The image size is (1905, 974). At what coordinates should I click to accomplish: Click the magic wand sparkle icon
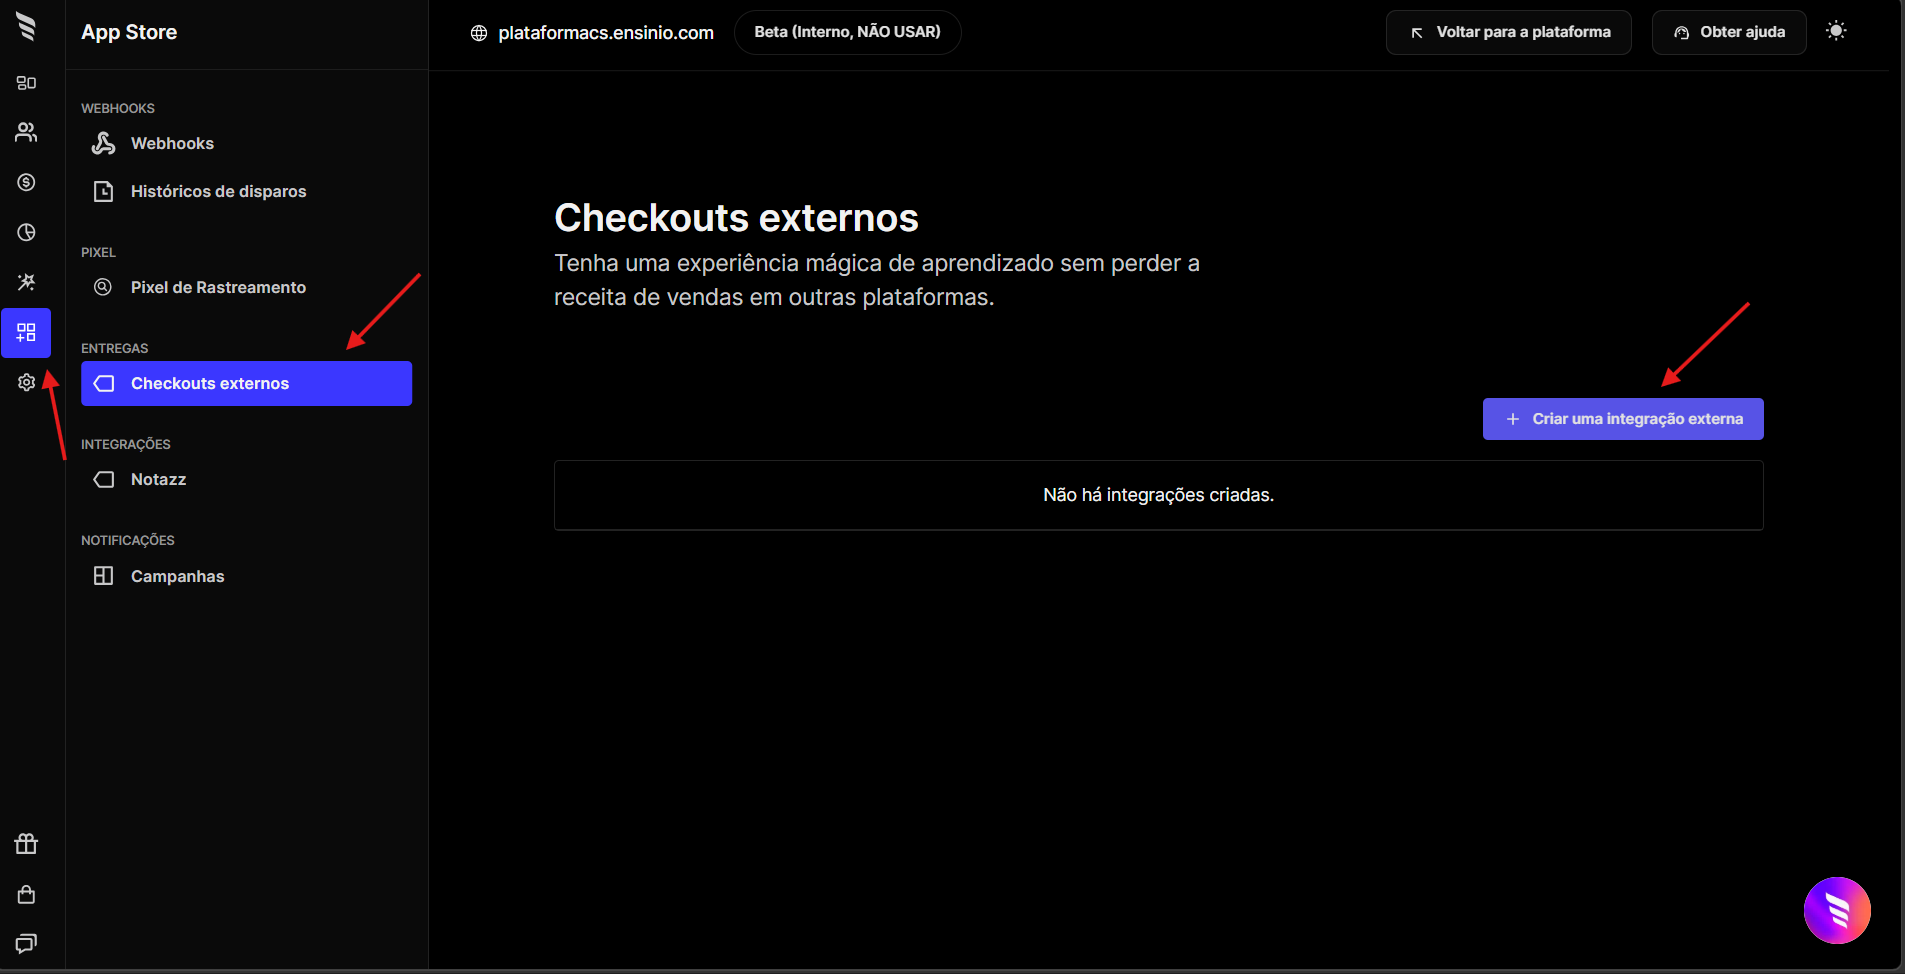coord(26,282)
